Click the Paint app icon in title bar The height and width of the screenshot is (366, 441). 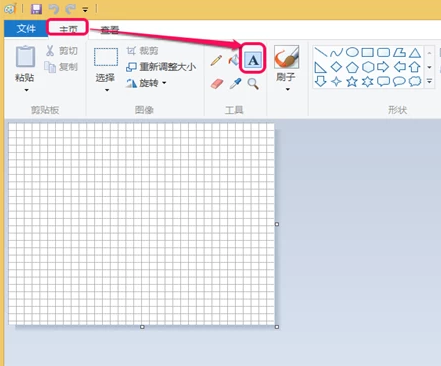pos(9,9)
